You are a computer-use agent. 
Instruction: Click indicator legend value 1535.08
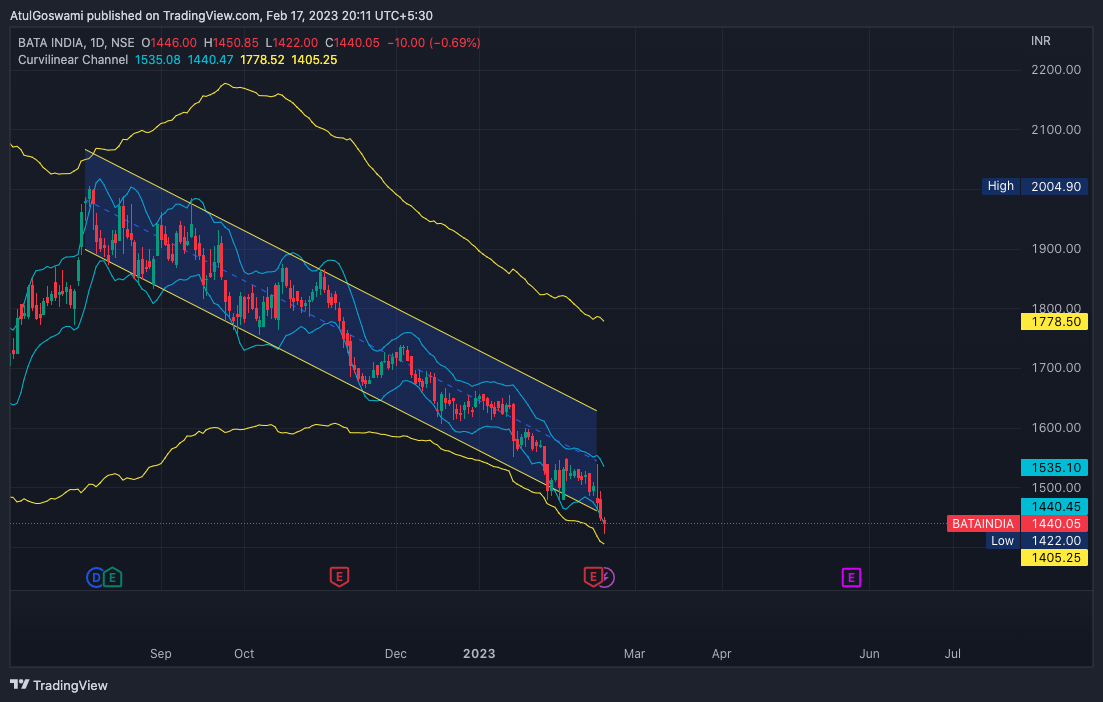click(x=158, y=60)
